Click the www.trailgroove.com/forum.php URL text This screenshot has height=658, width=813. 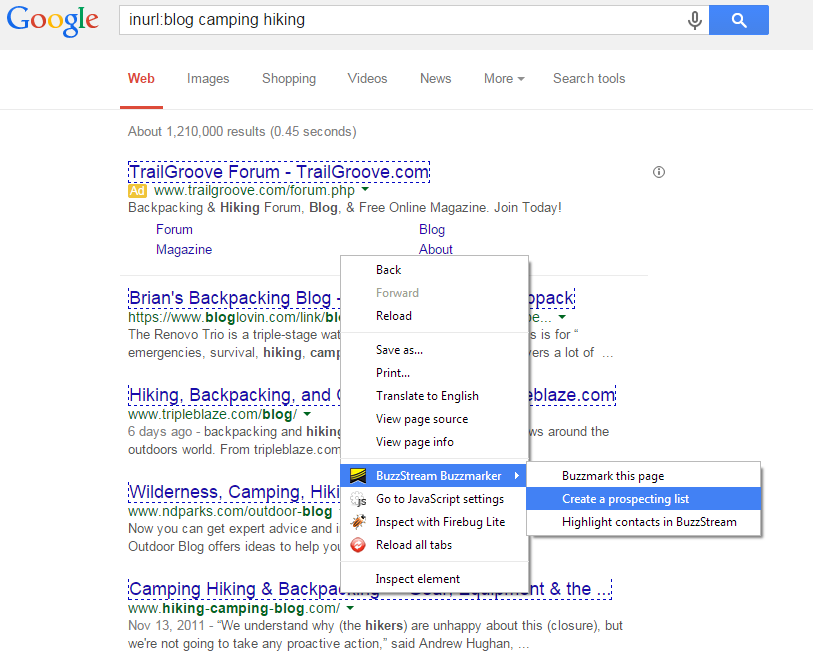(255, 191)
